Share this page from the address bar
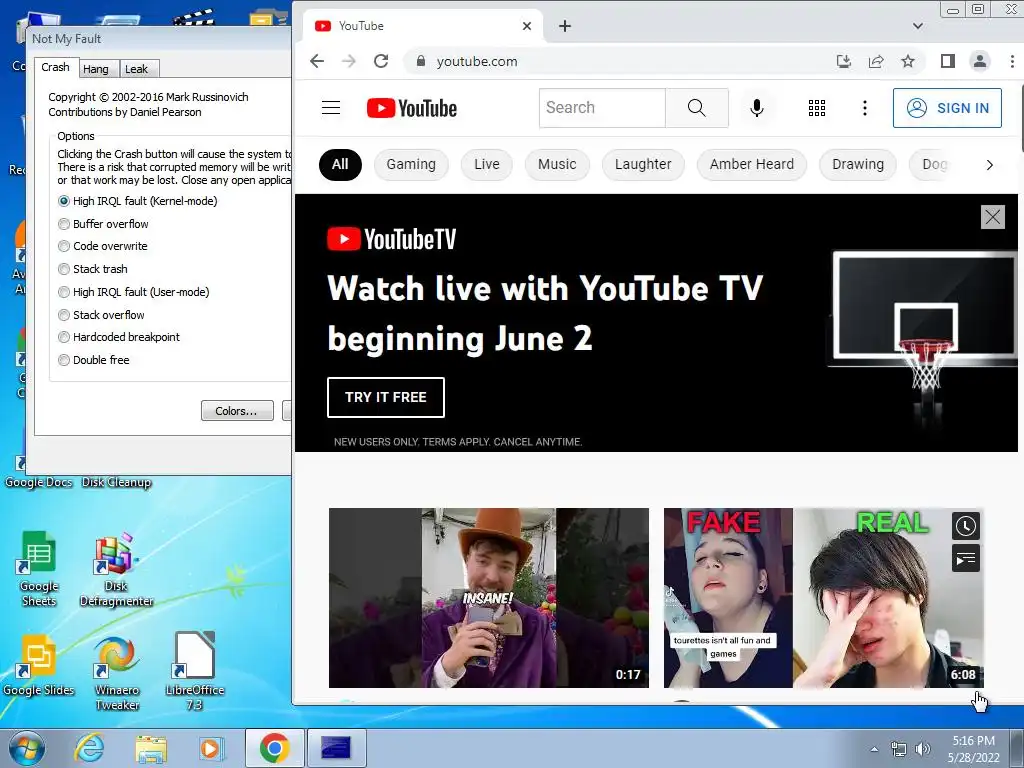Viewport: 1024px width, 768px height. (876, 61)
